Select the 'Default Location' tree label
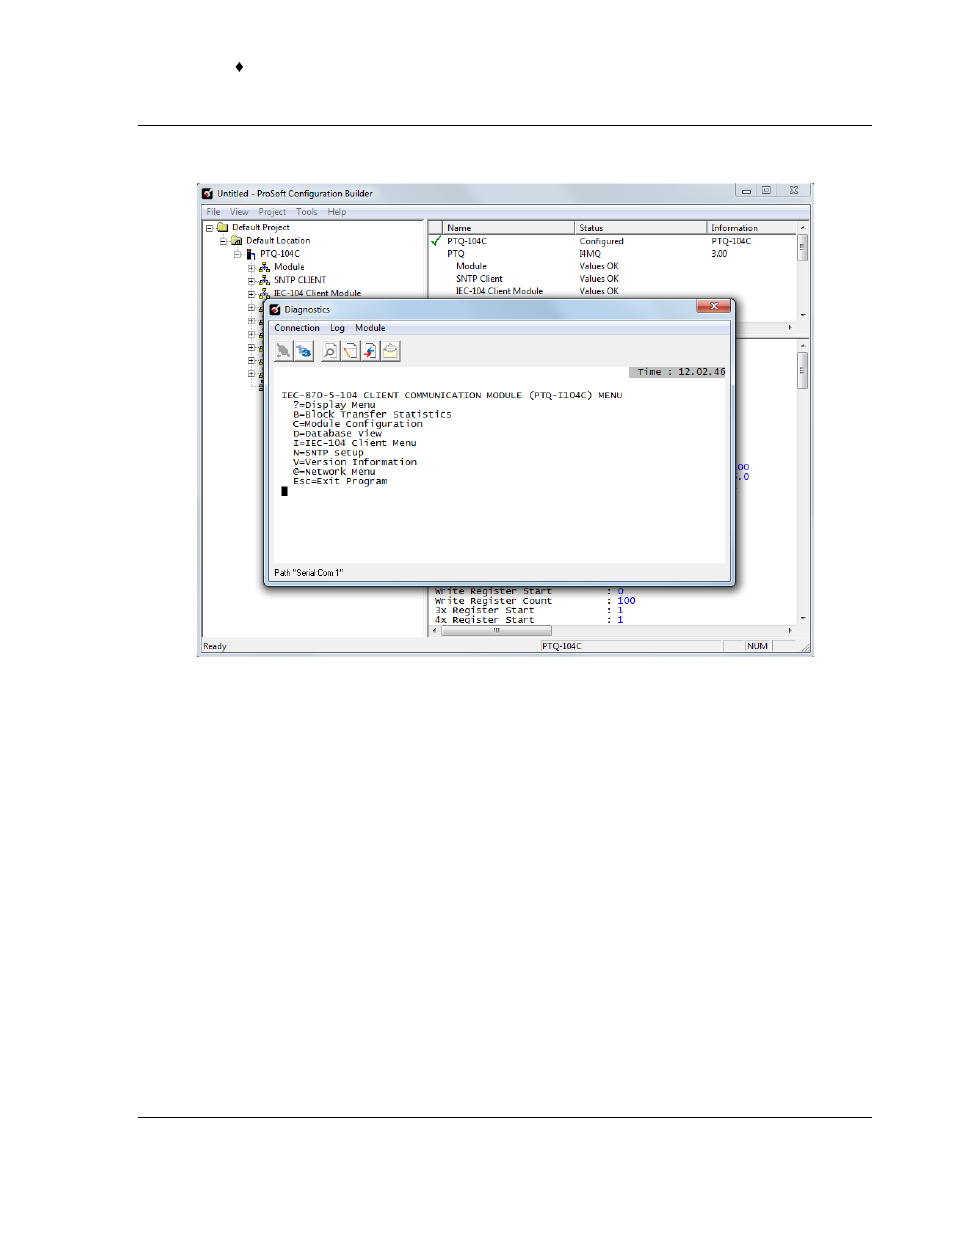This screenshot has width=954, height=1235. (278, 241)
